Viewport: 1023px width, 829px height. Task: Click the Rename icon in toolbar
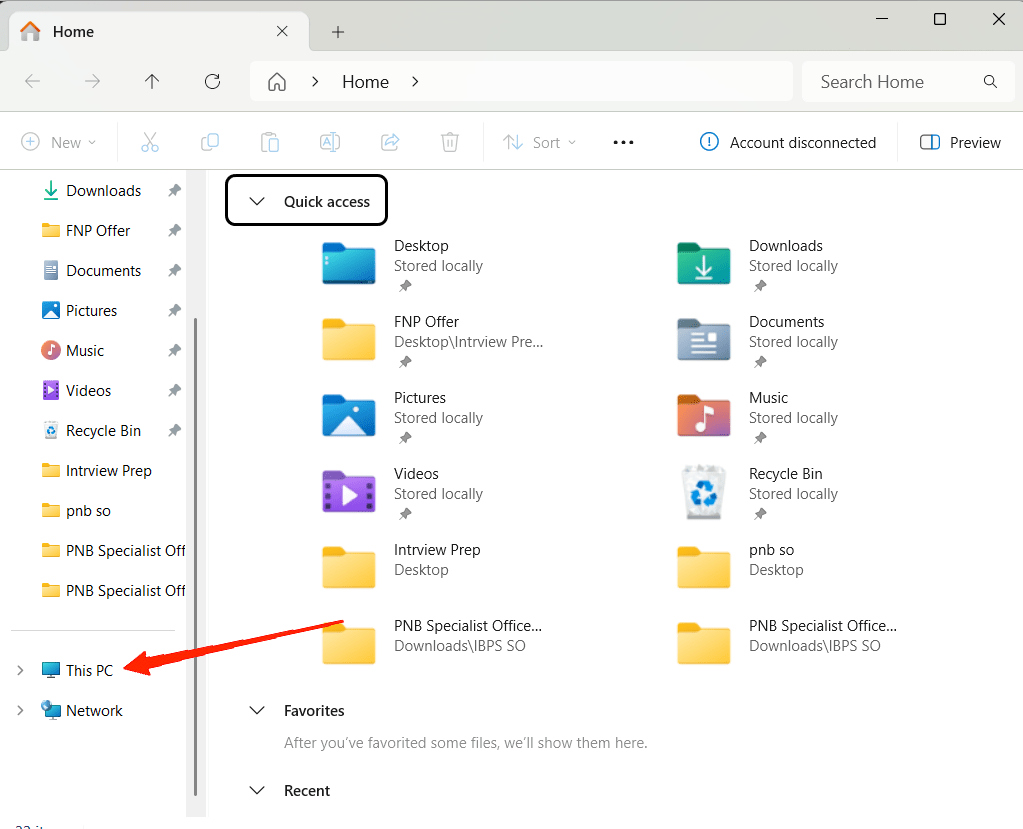pyautogui.click(x=330, y=142)
